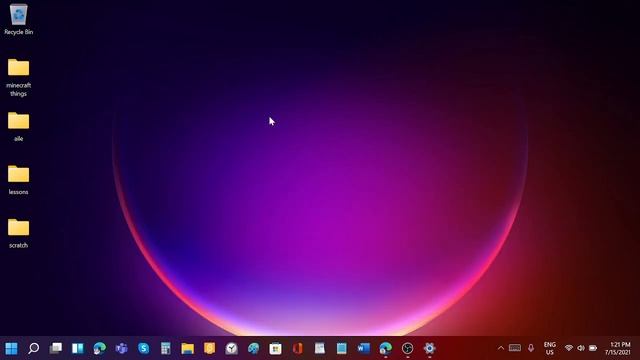Open the white Notepad icon on taskbar
Viewport: 640px width, 360px height.
(x=320, y=348)
